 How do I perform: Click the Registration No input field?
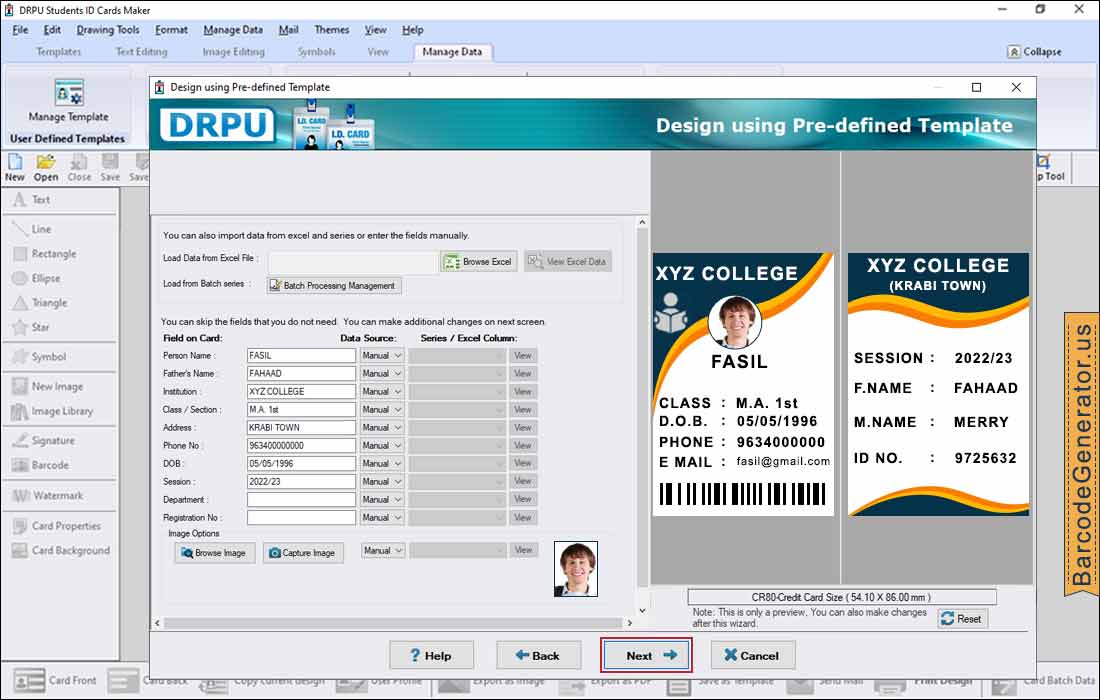[302, 518]
